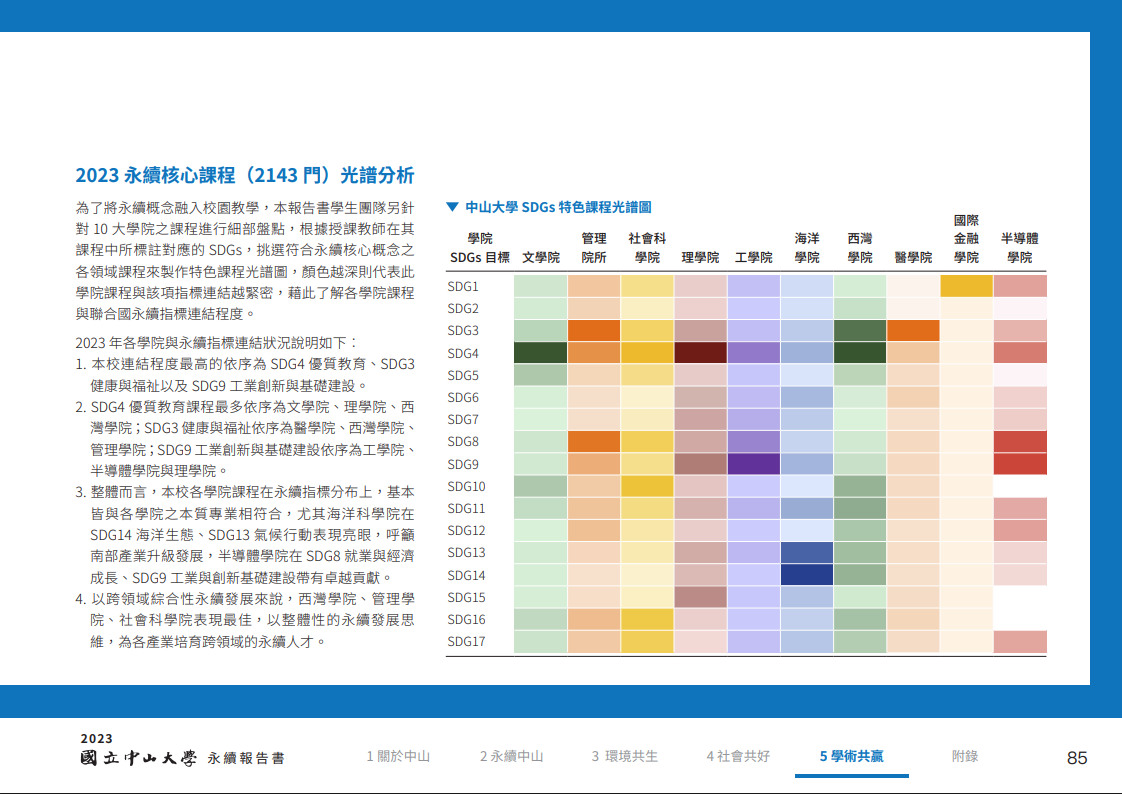Pick the yellow SDG1 國際金融學院 cell
The image size is (1122, 794).
click(x=966, y=286)
